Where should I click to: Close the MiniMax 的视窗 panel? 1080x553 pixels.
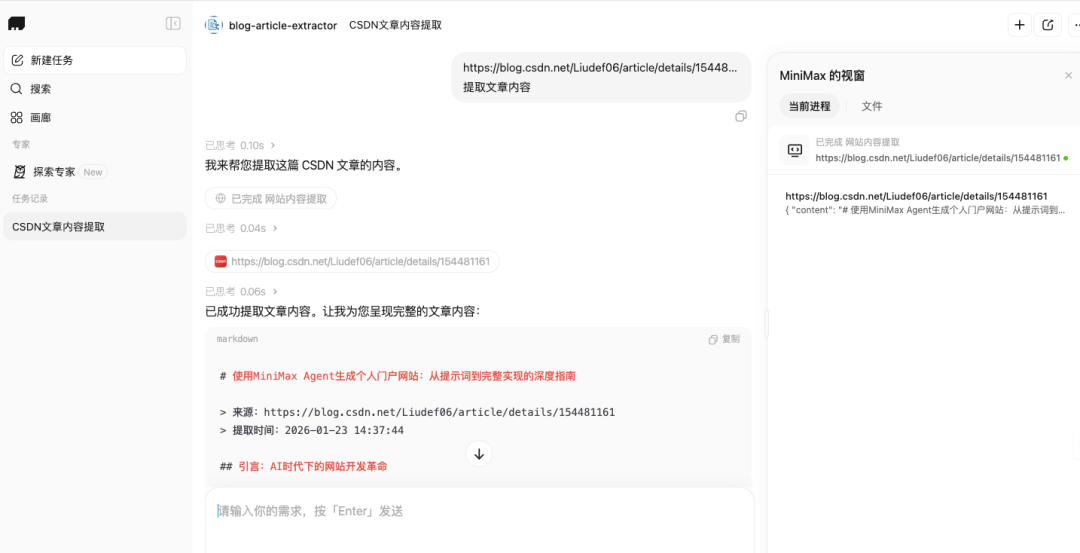coord(1068,76)
